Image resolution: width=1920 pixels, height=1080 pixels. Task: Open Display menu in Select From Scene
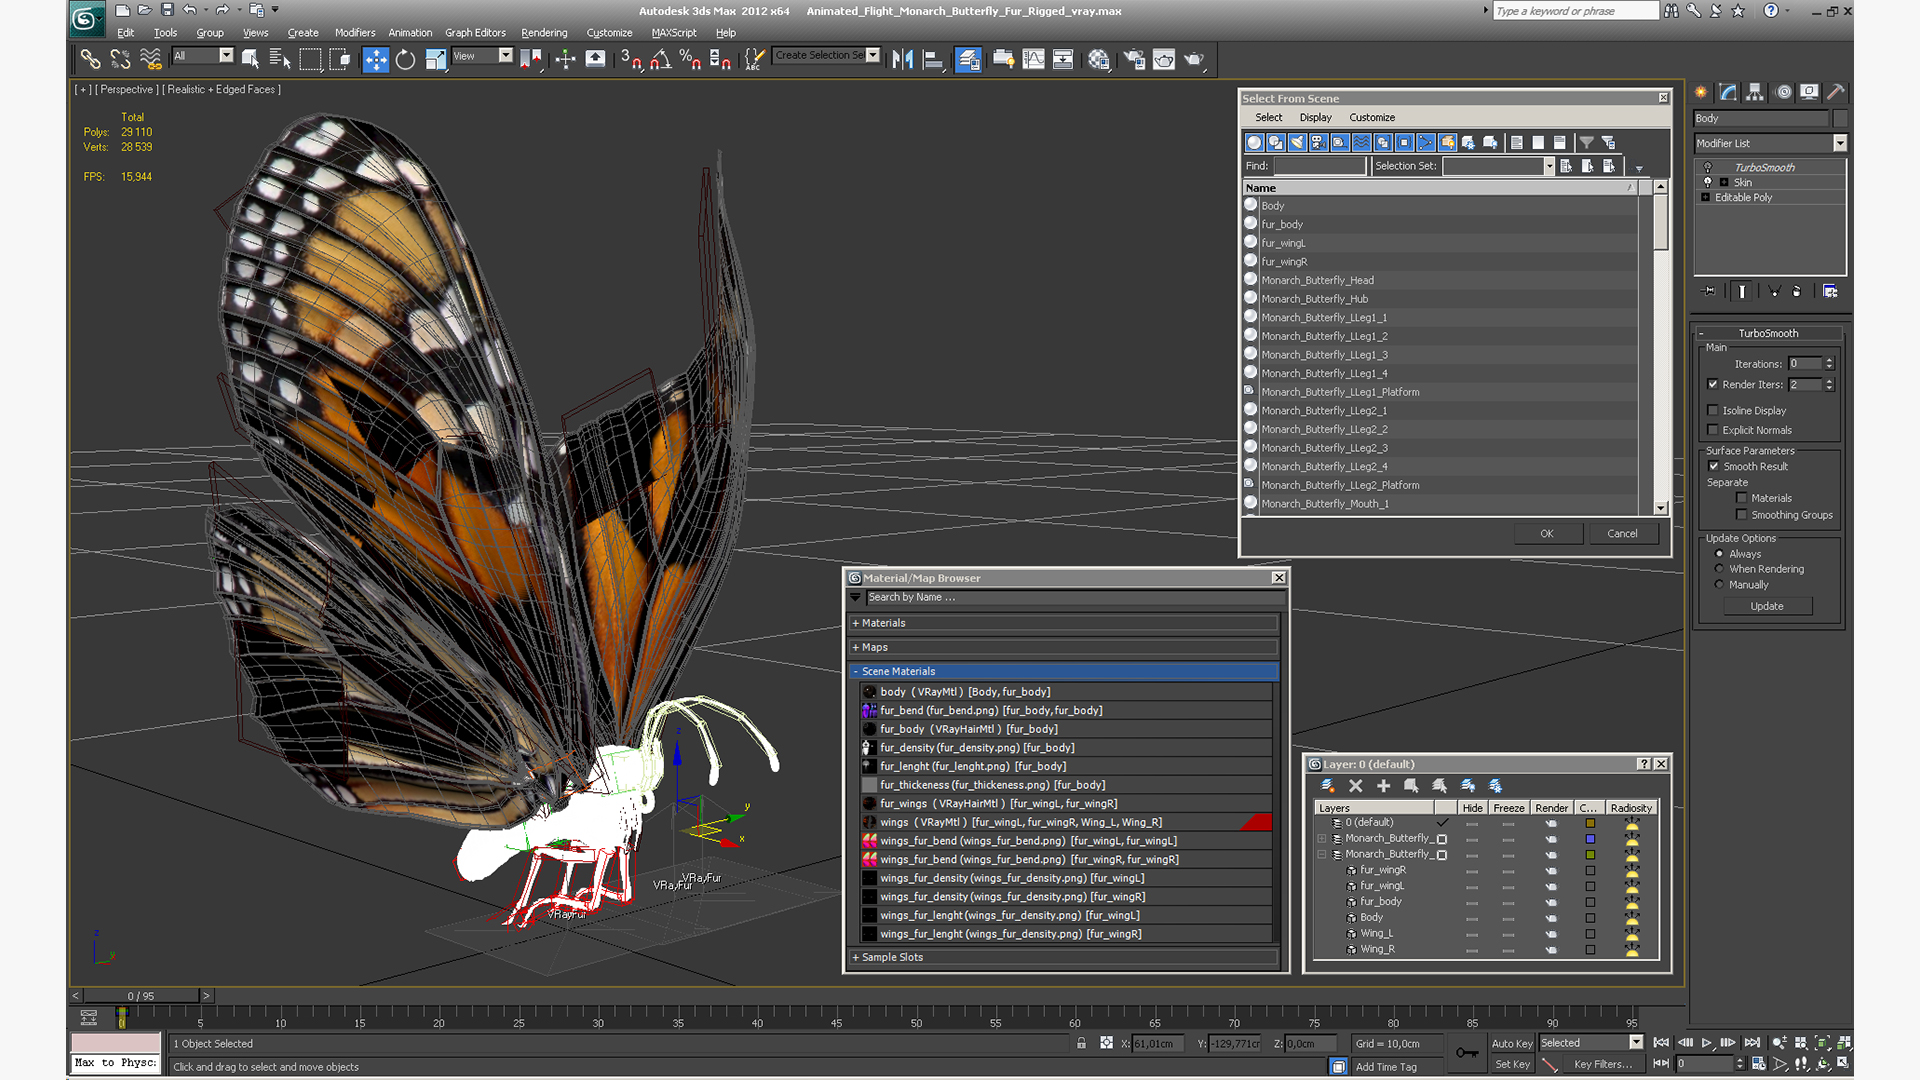pyautogui.click(x=1315, y=117)
